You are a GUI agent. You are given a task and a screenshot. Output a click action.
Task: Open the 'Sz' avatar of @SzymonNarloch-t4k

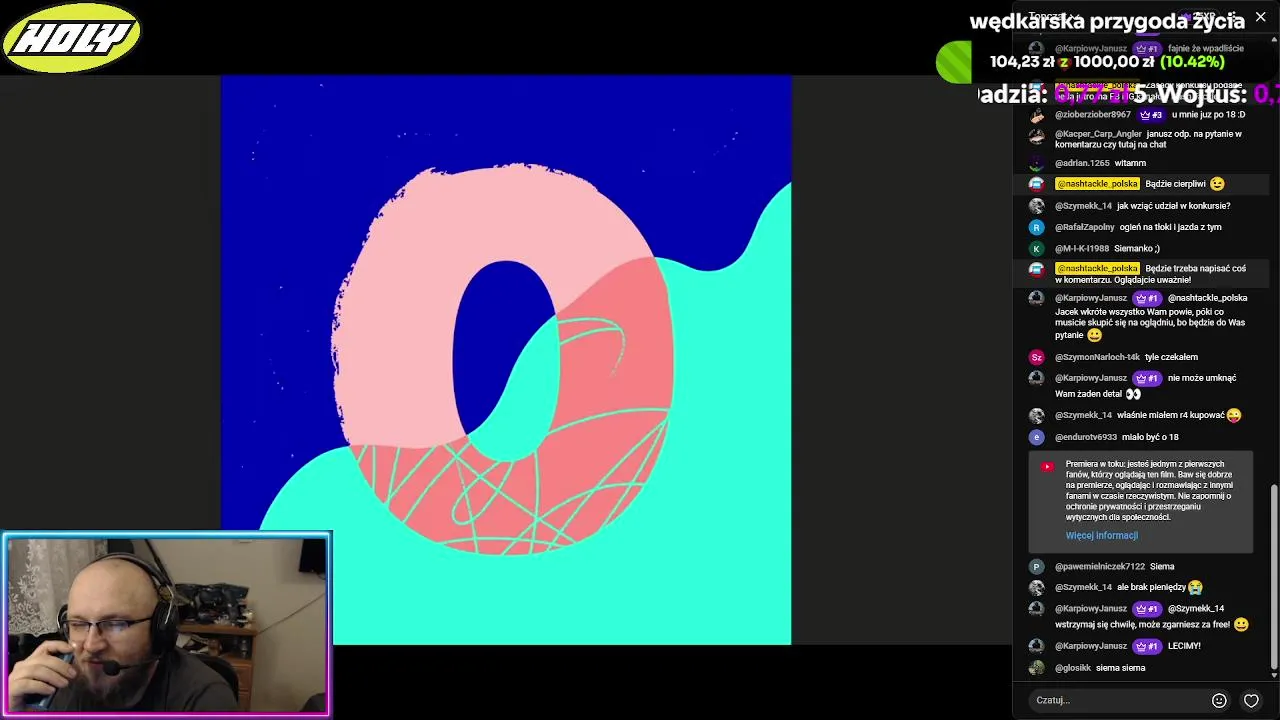click(x=1036, y=357)
